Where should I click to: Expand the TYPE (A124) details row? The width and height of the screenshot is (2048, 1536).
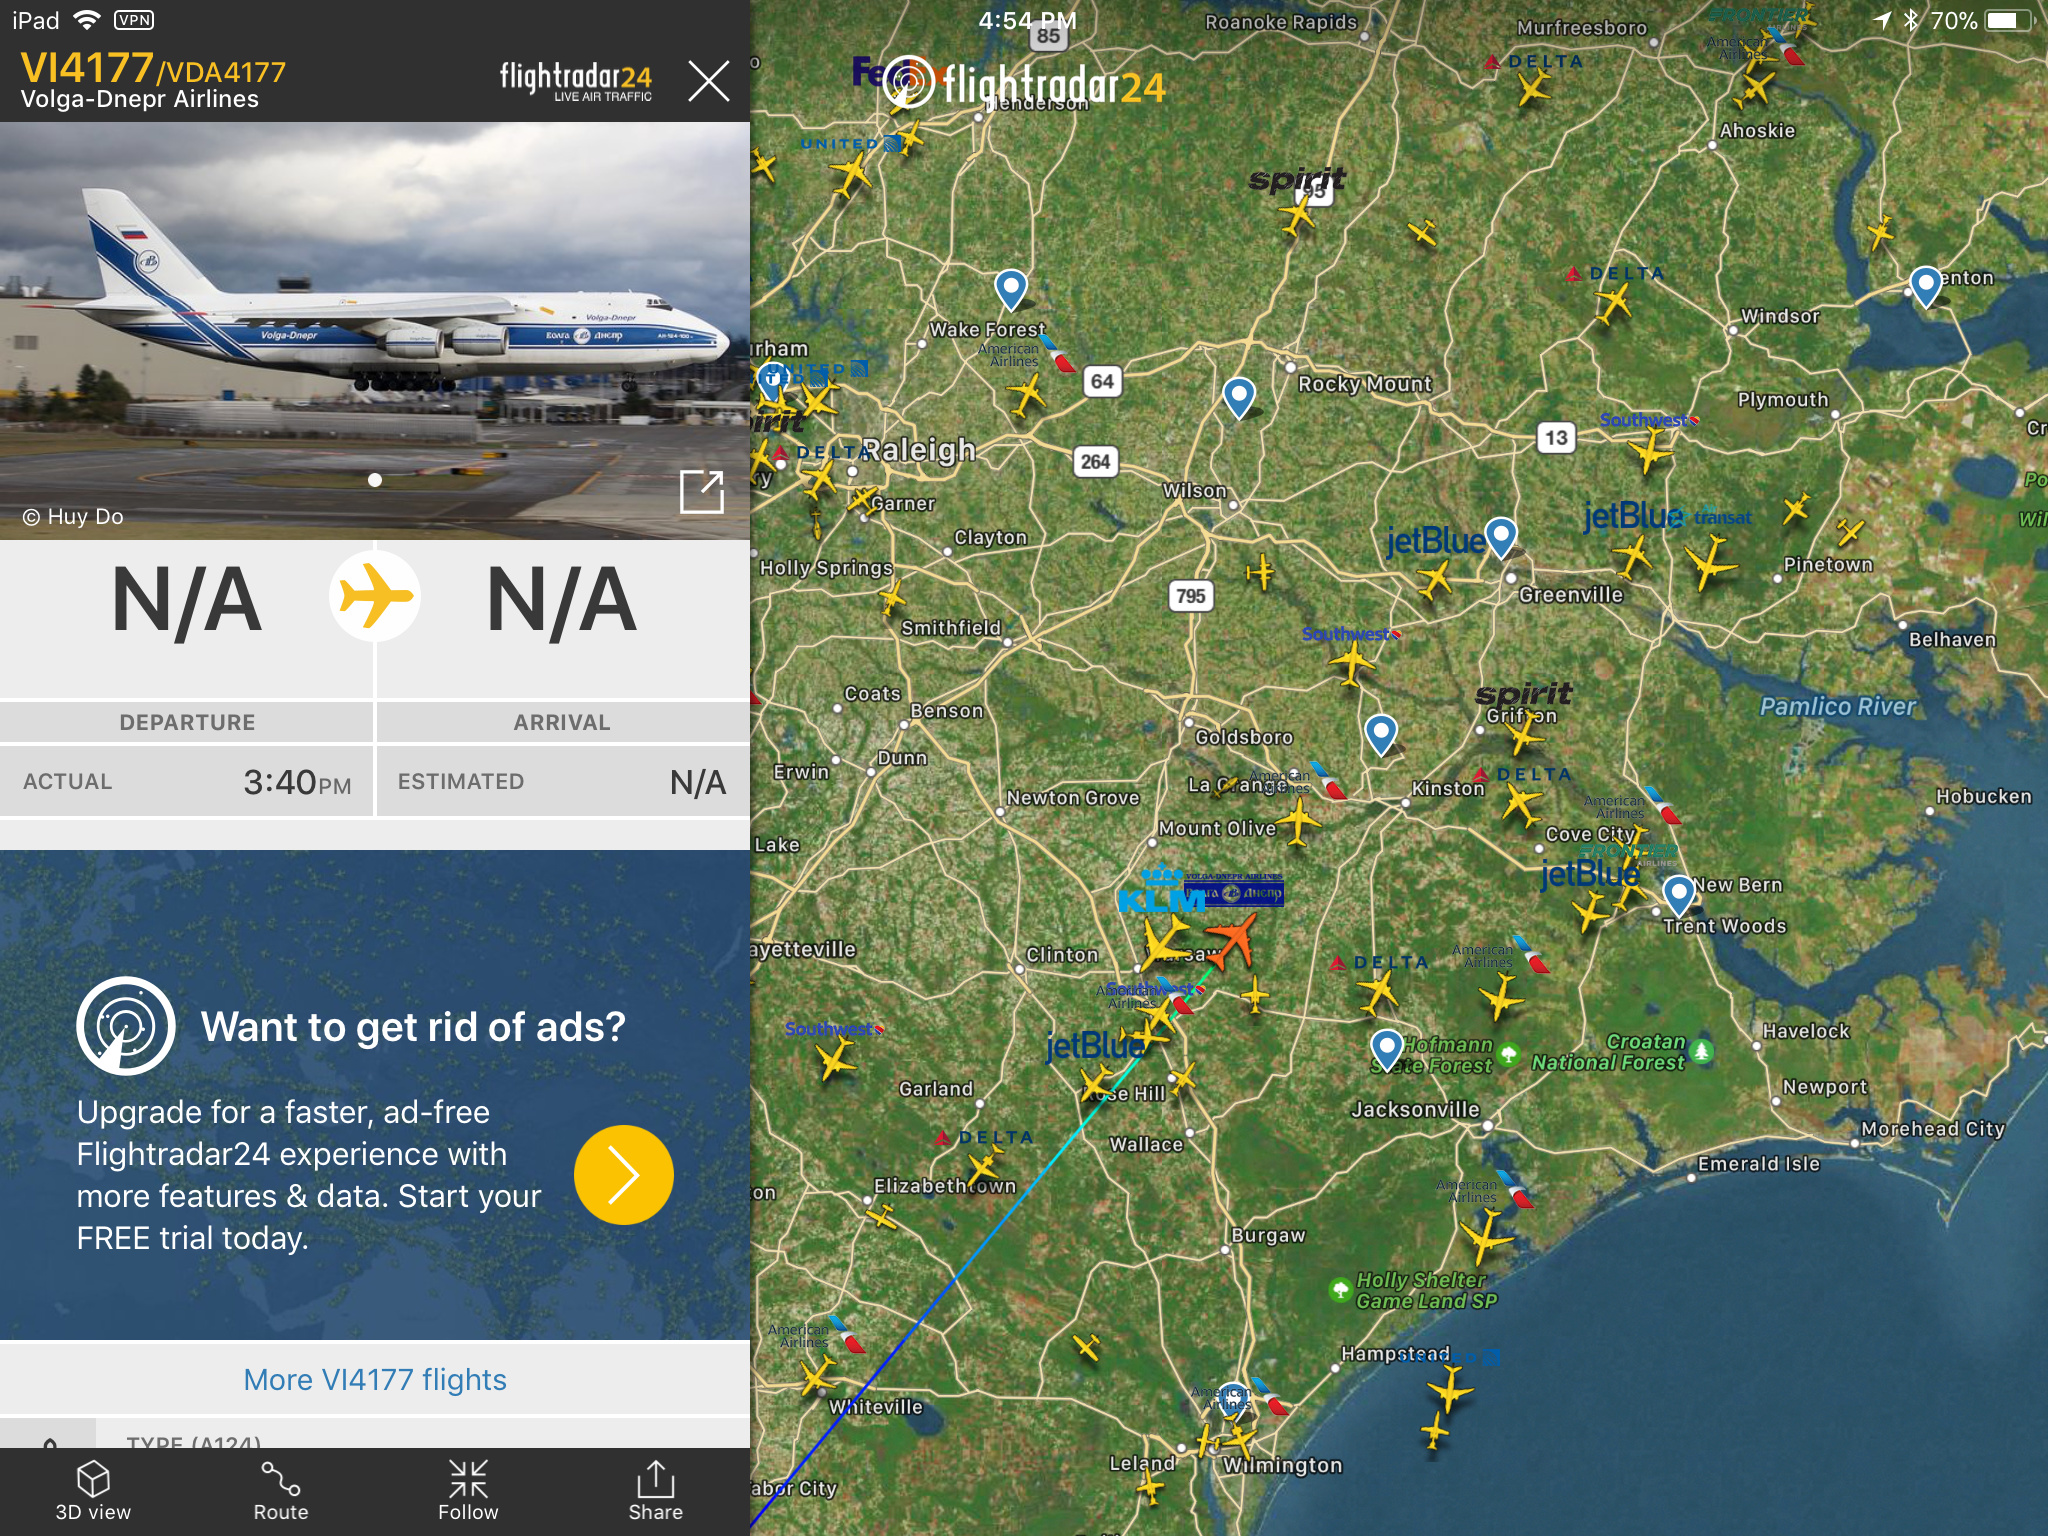(375, 1438)
